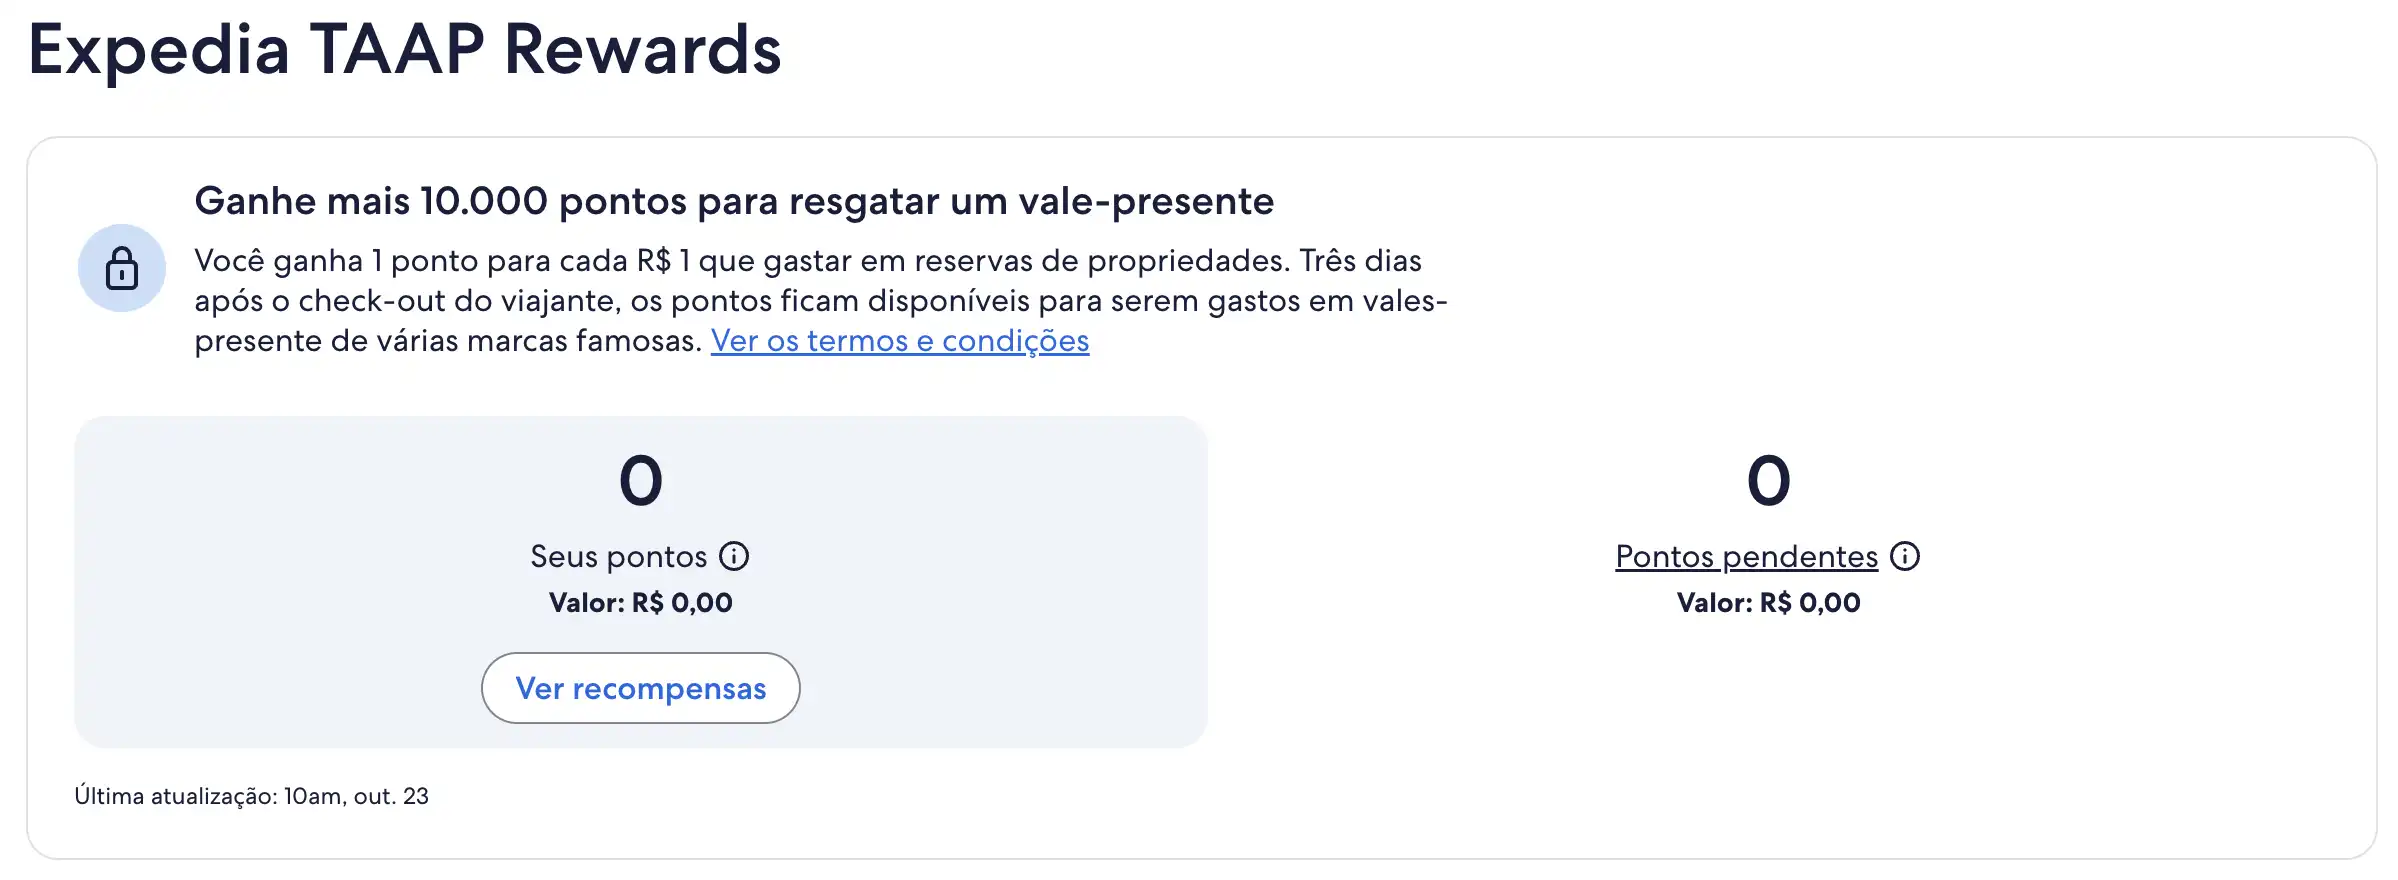2398x880 pixels.
Task: Click the large zero above Pontos pendentes
Action: point(1768,481)
